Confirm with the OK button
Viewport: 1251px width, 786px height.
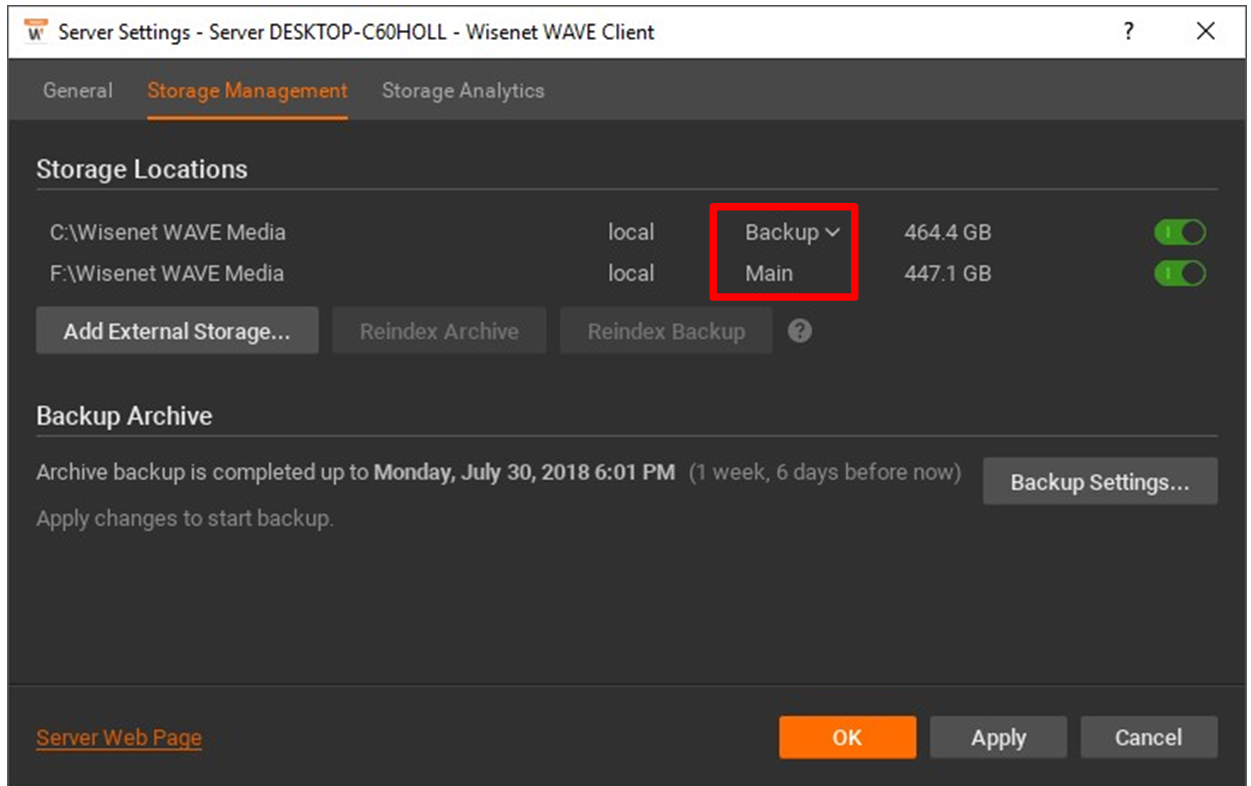point(847,737)
